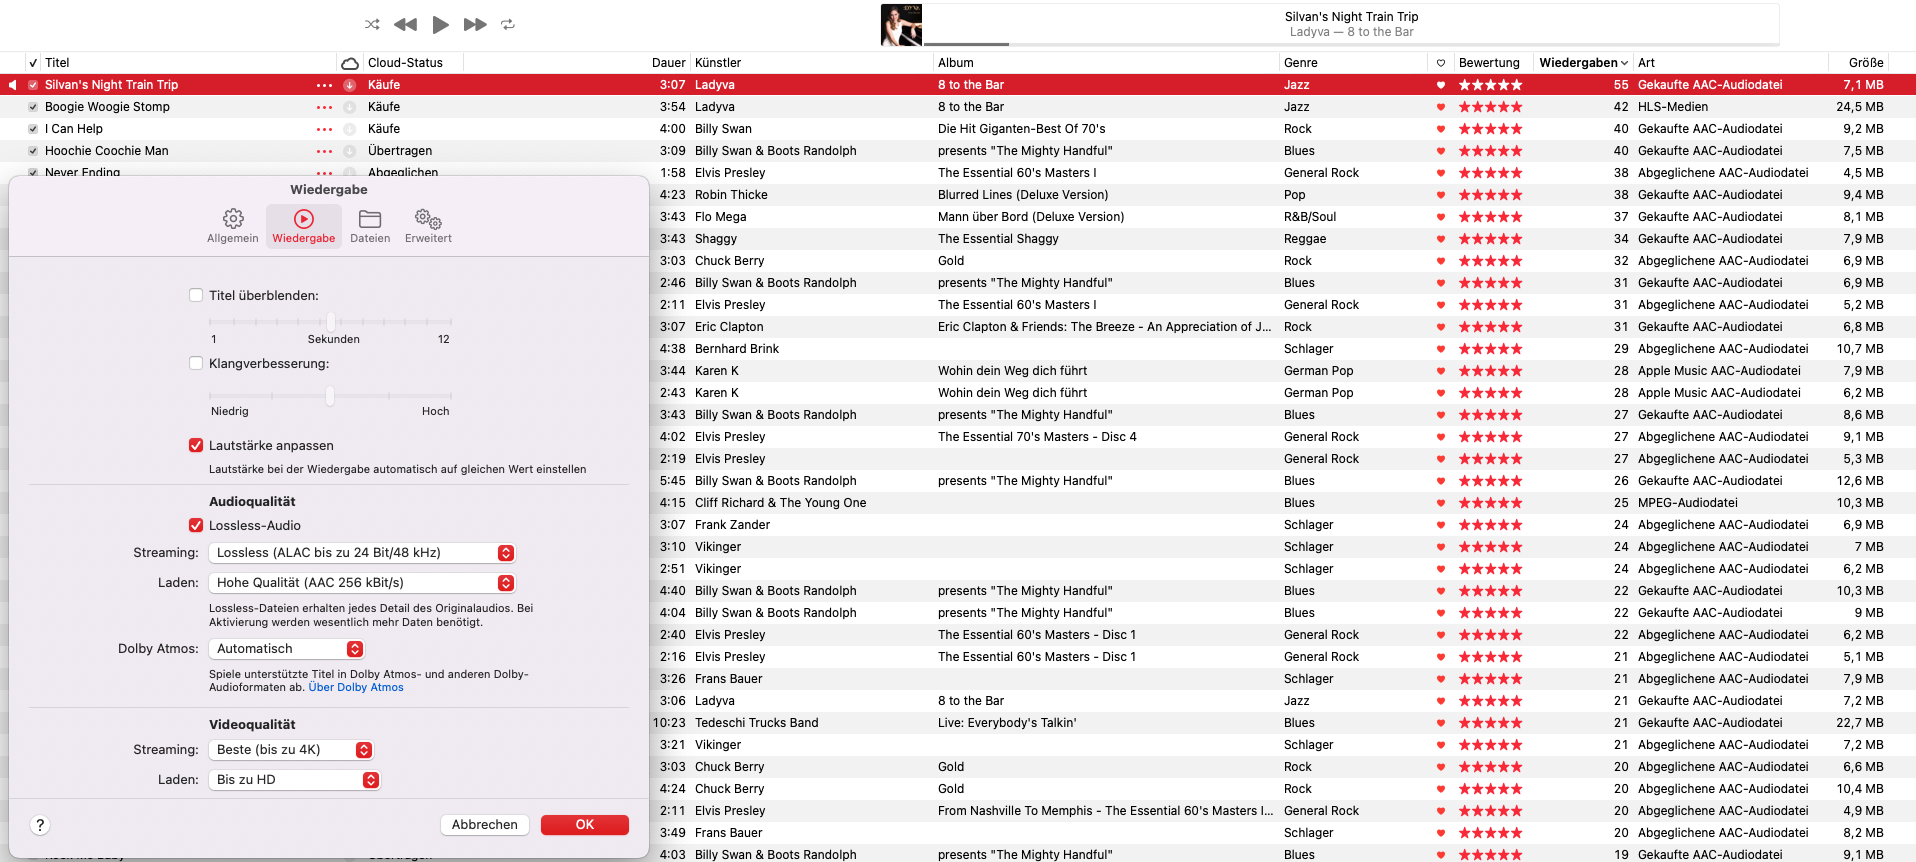Enable the Klangverbesserung checkbox
This screenshot has width=1916, height=862.
click(196, 363)
